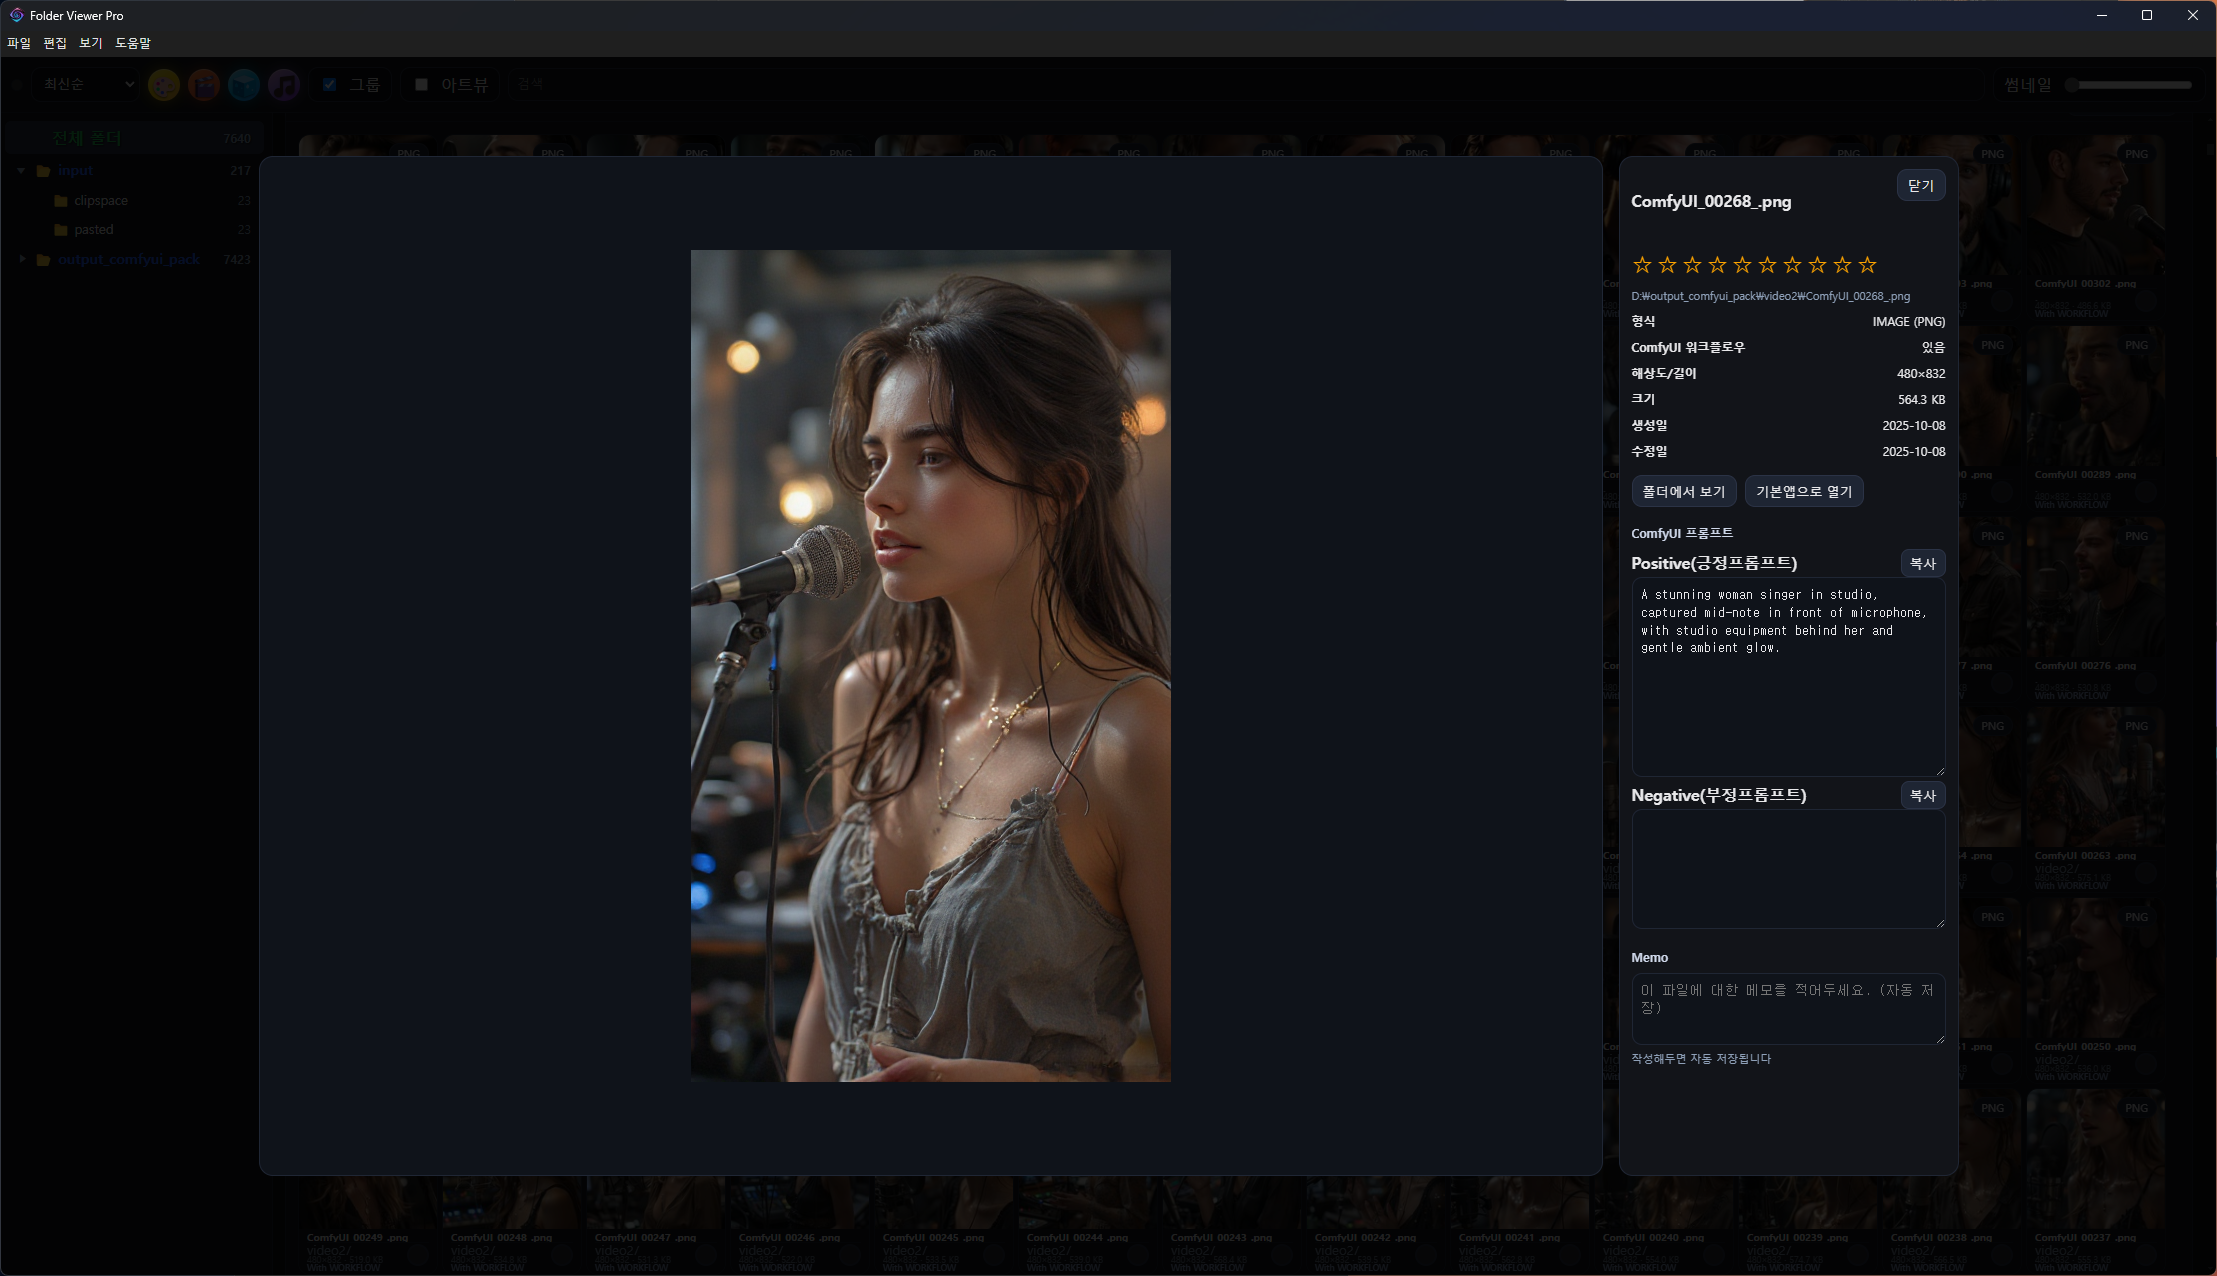The height and width of the screenshot is (1276, 2217).
Task: Open the 파일 menu
Action: pos(19,43)
